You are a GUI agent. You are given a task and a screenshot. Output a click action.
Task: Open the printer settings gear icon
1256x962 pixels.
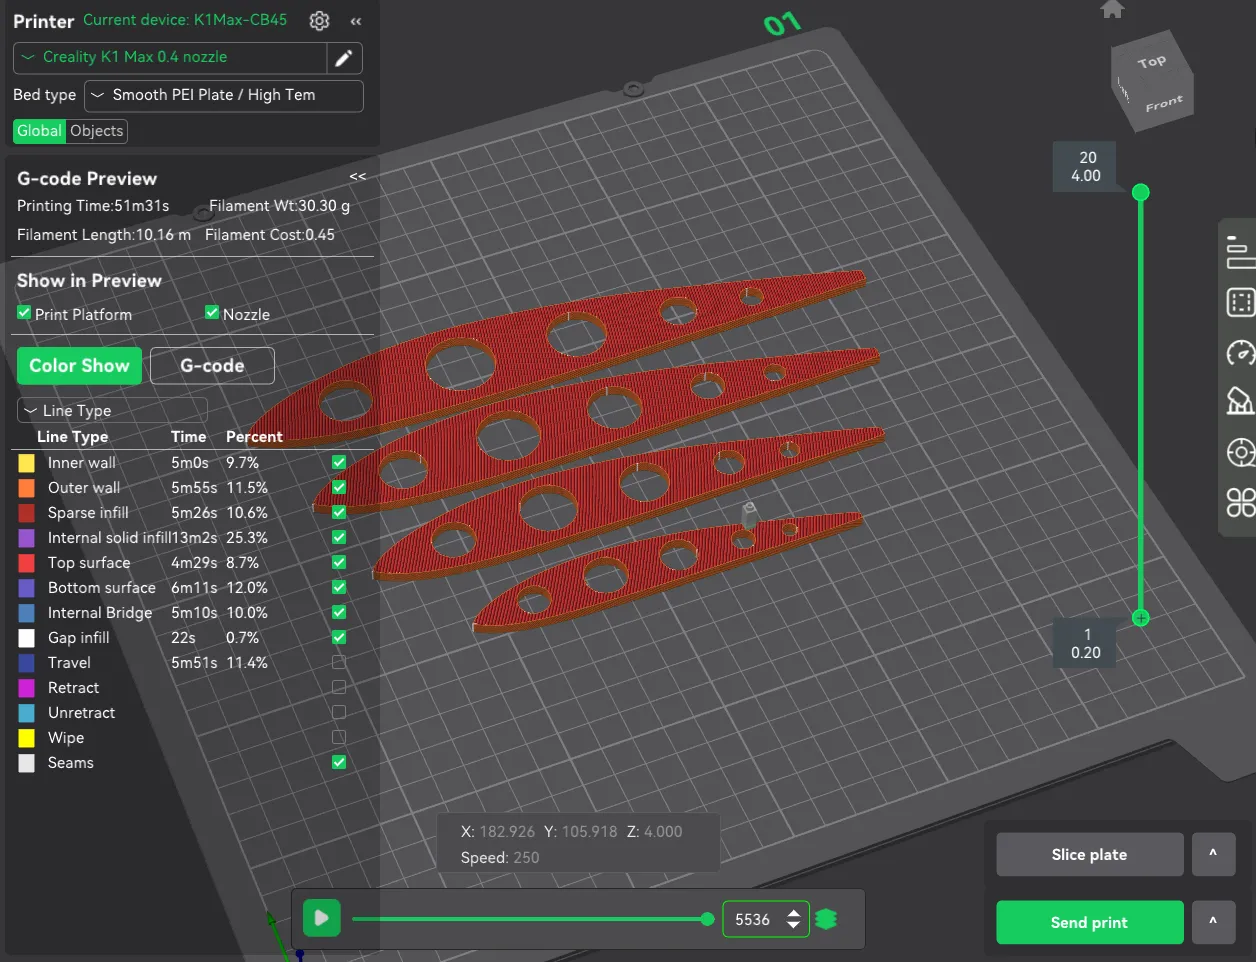(x=319, y=20)
